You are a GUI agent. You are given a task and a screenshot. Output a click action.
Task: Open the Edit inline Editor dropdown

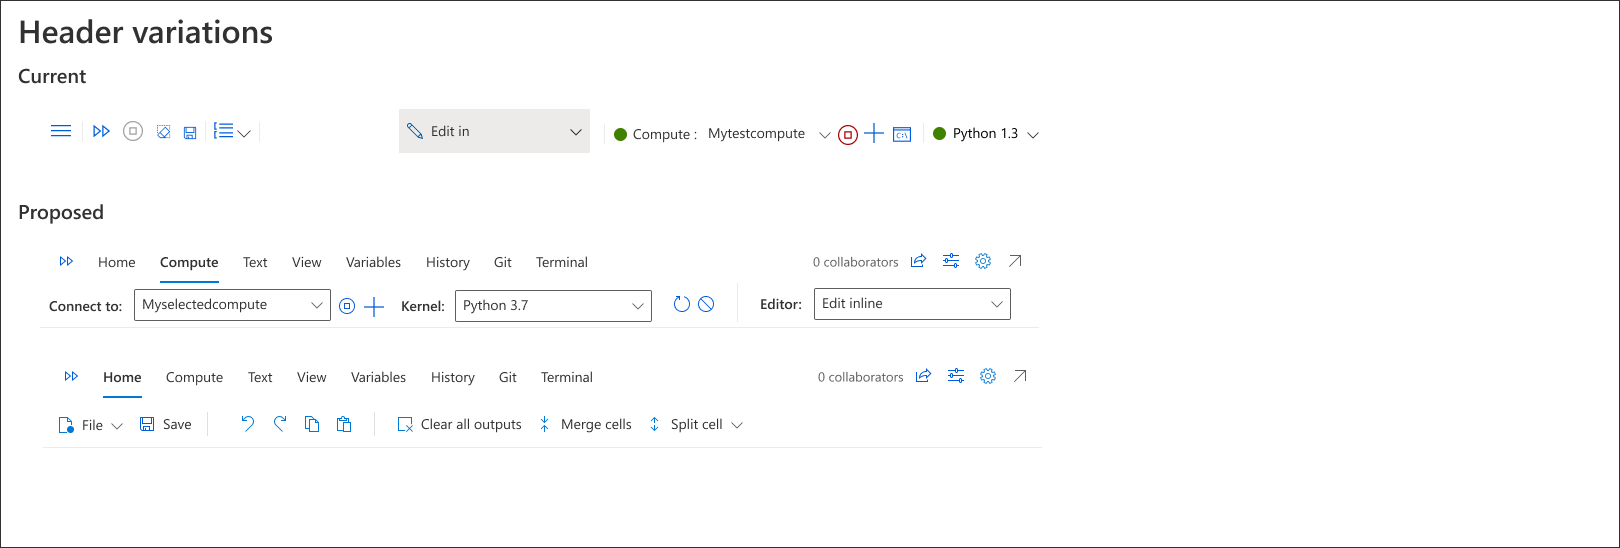(913, 304)
